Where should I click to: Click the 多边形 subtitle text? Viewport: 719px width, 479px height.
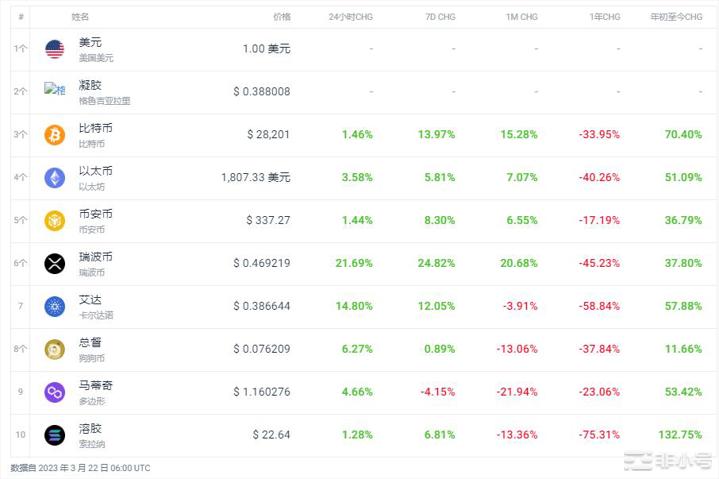coord(92,401)
